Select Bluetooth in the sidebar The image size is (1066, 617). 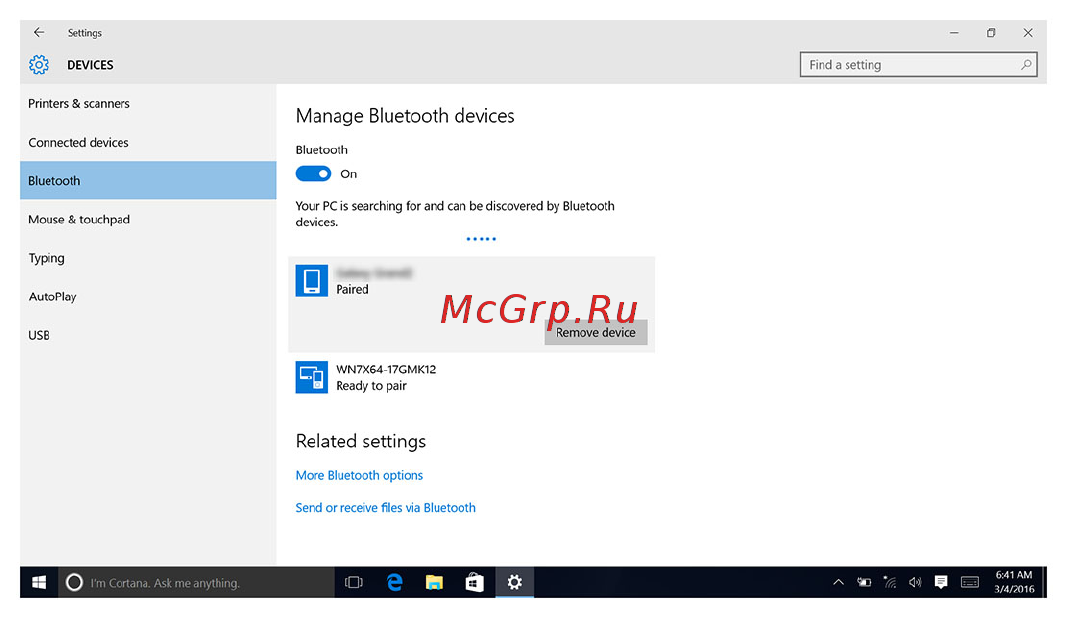pyautogui.click(x=148, y=180)
